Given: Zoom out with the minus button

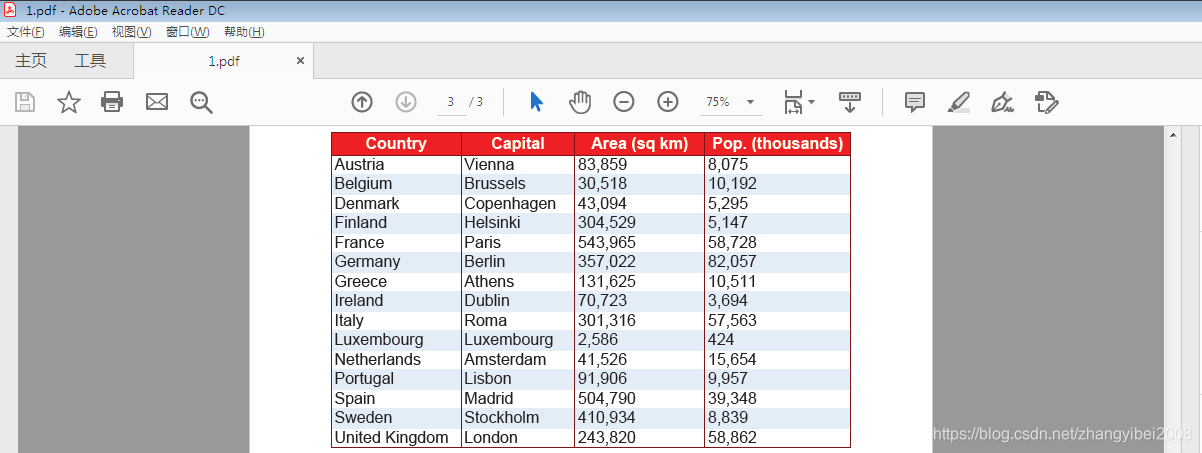Looking at the screenshot, I should coord(624,102).
